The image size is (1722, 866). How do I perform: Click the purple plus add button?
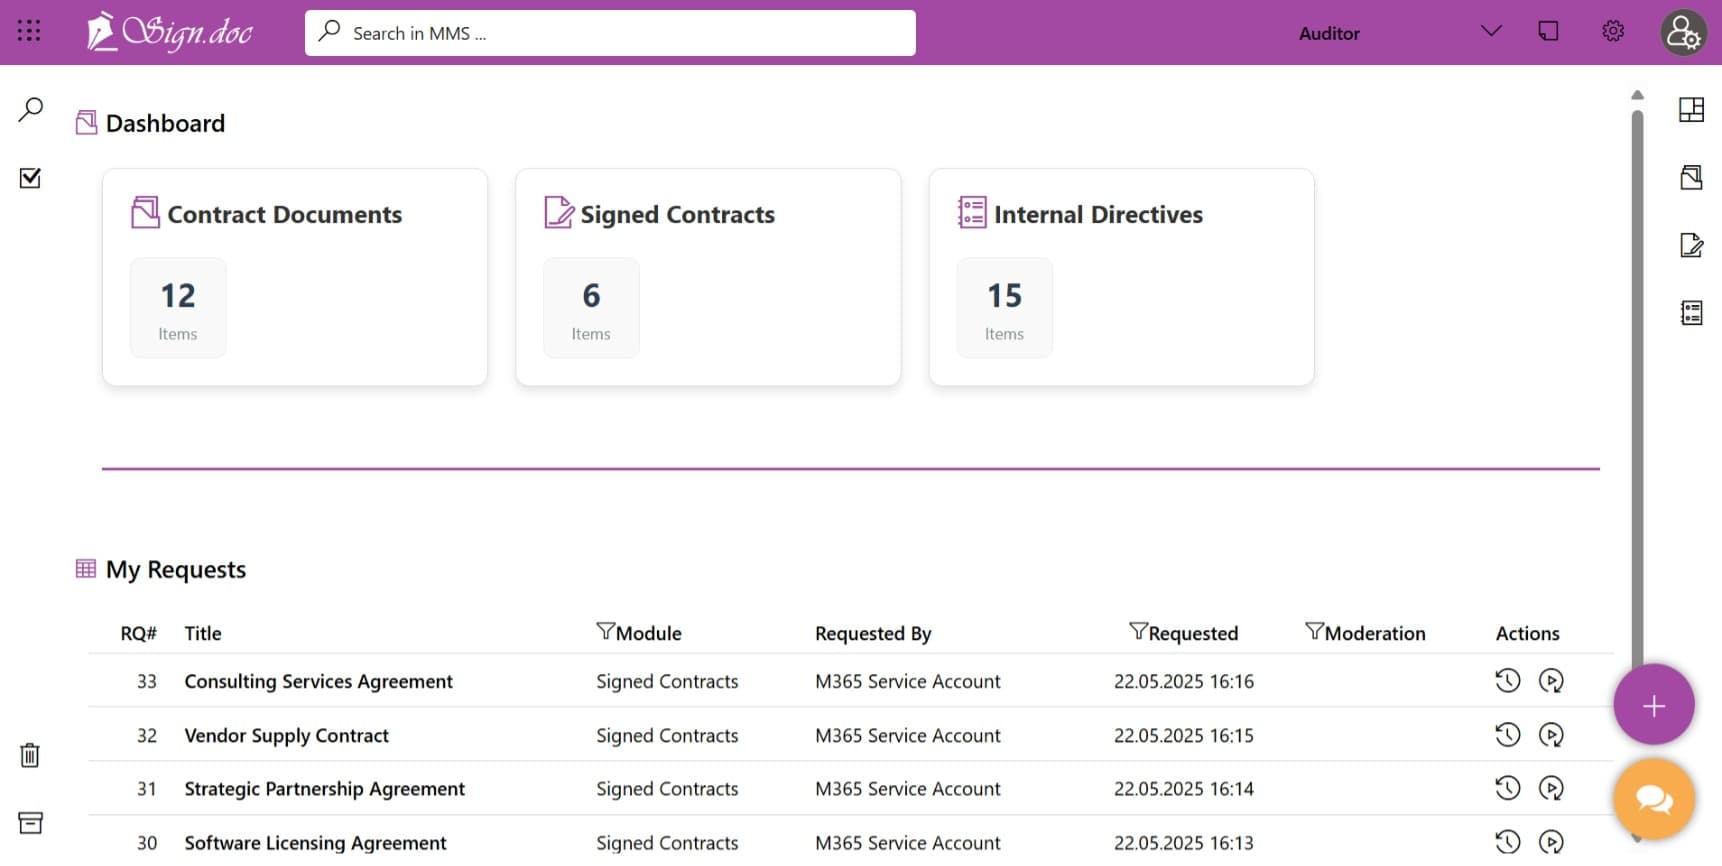click(x=1653, y=705)
